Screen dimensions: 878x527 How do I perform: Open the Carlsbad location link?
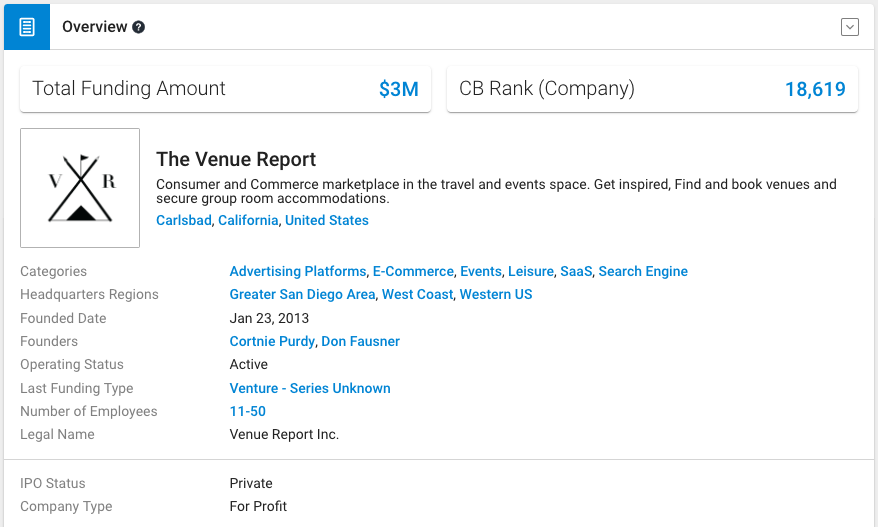(x=184, y=220)
